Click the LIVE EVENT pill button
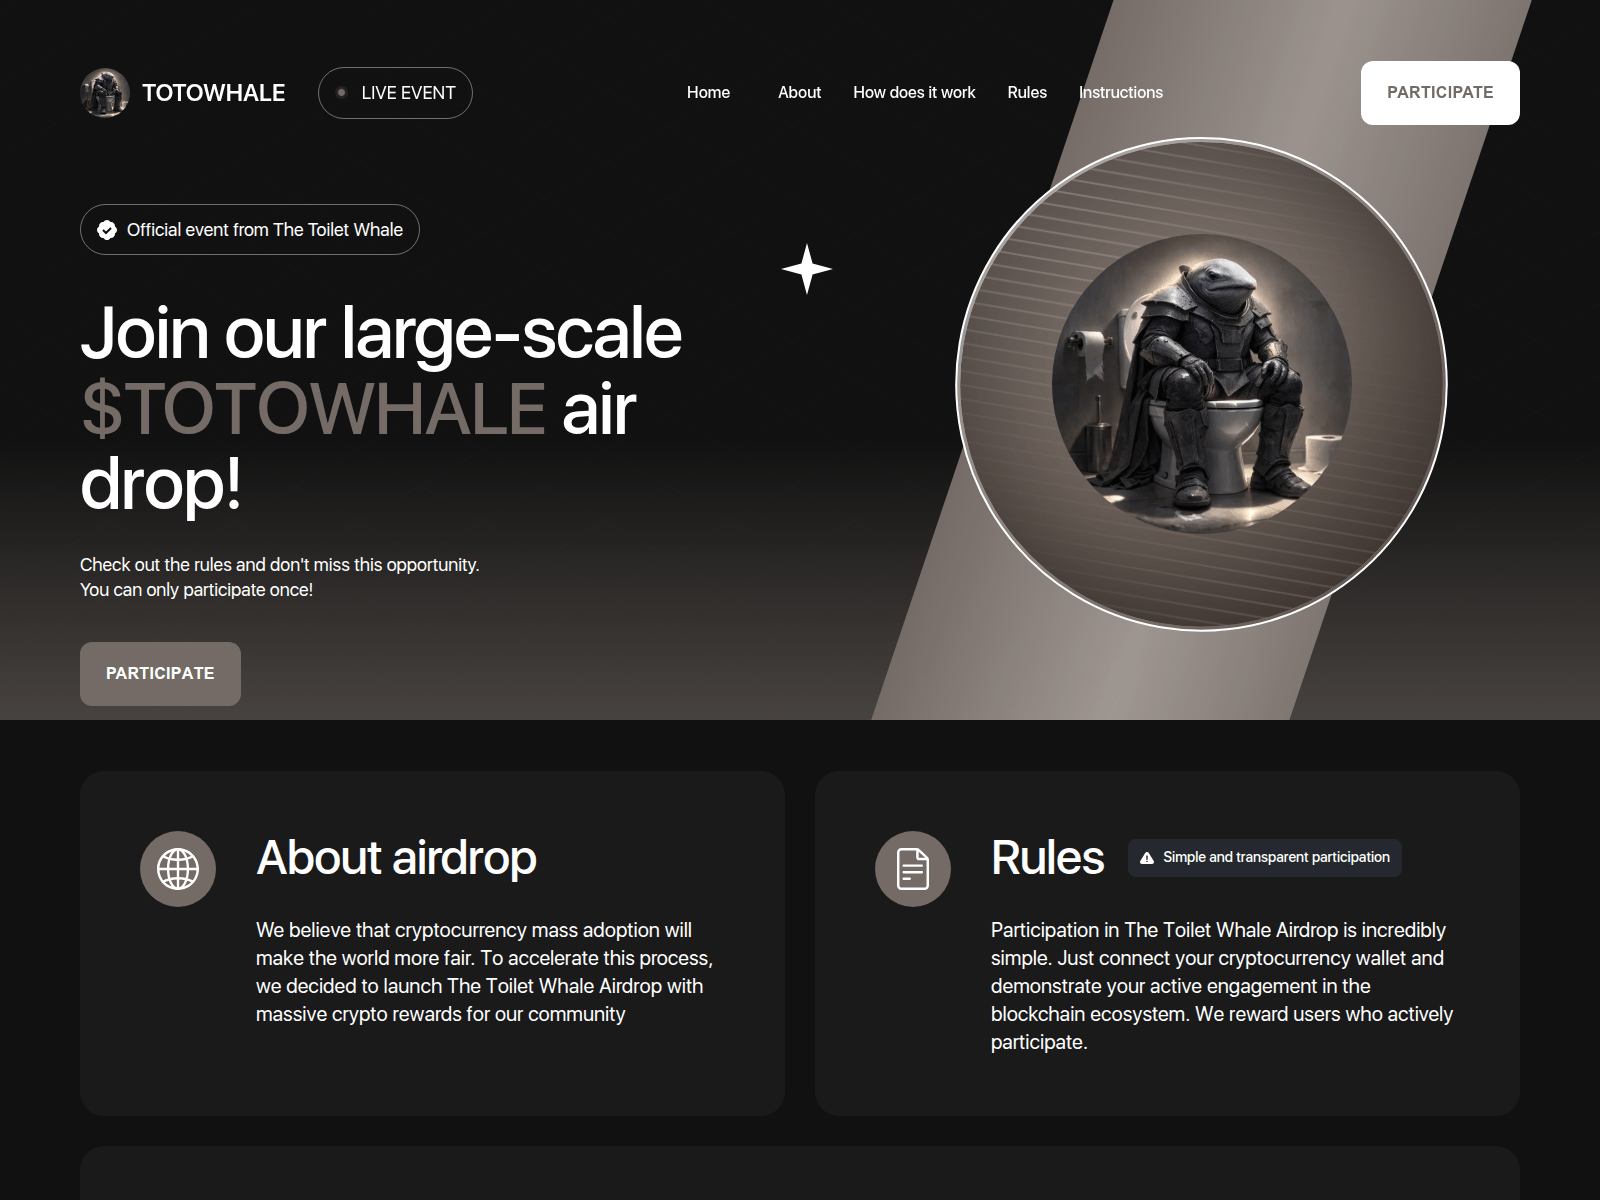1600x1200 pixels. coord(395,93)
